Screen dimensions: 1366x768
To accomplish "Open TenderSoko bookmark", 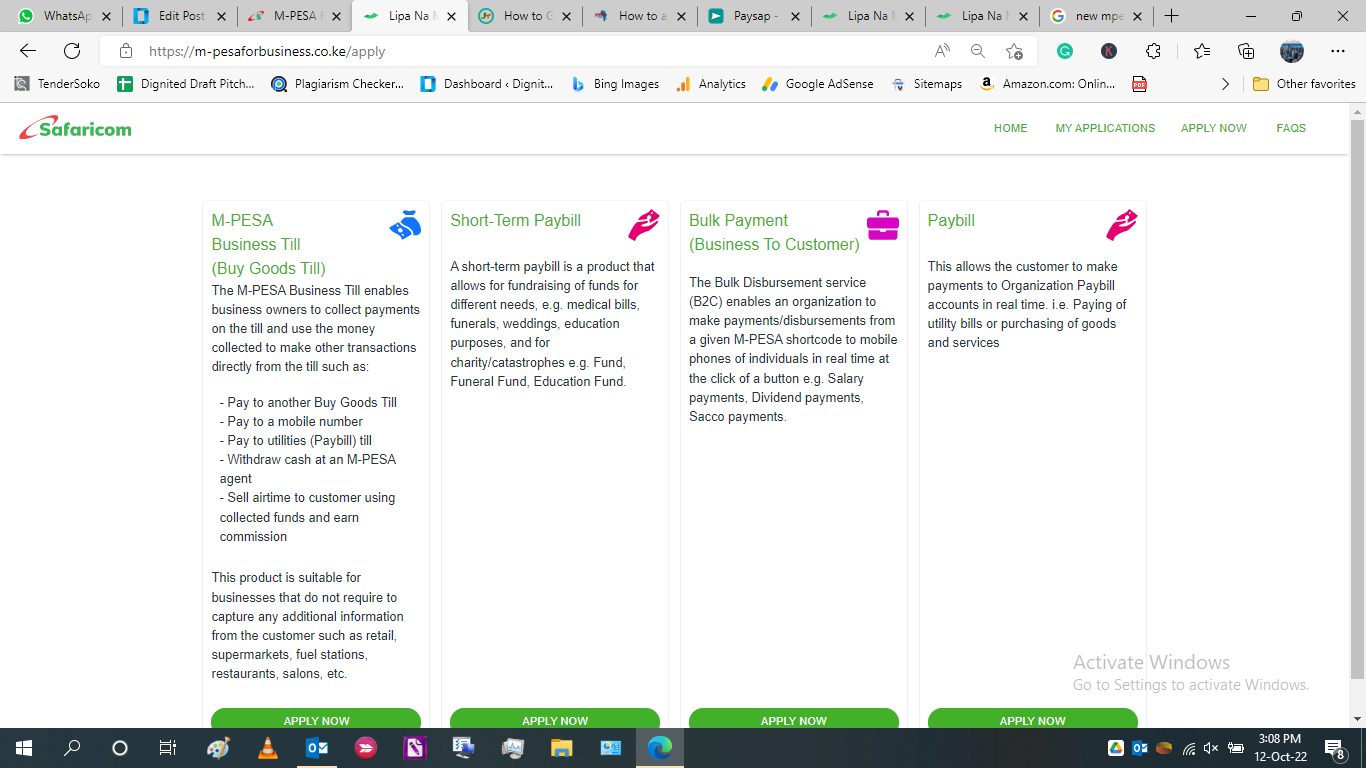I will [x=57, y=84].
